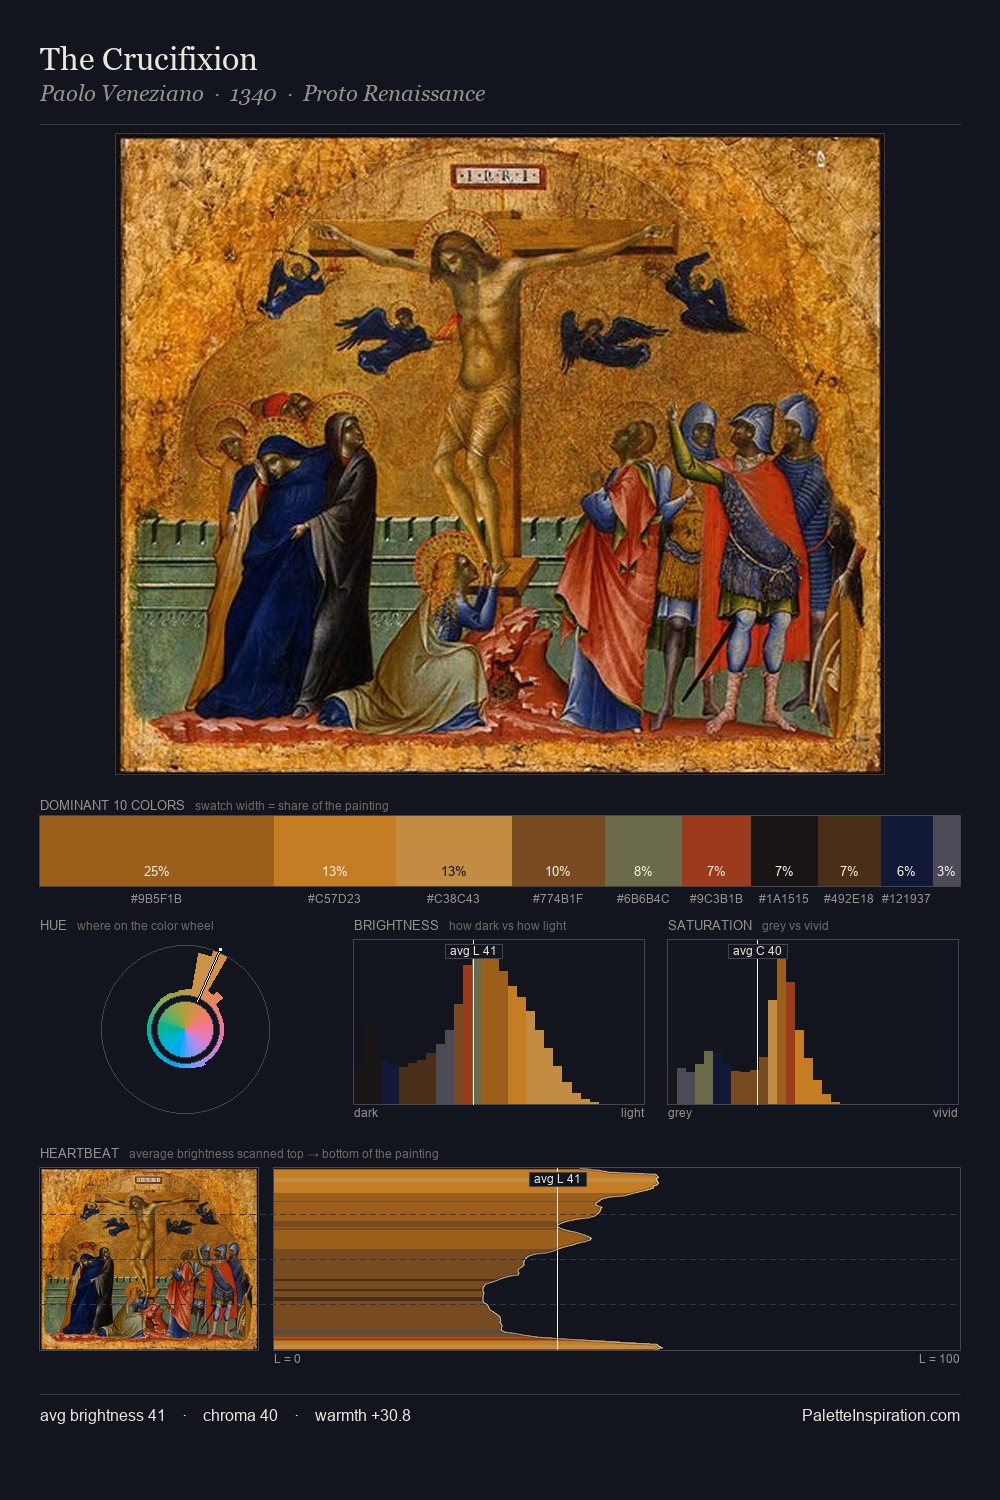Click footer stat "chroma 40"
1000x1500 pixels.
pos(240,1415)
